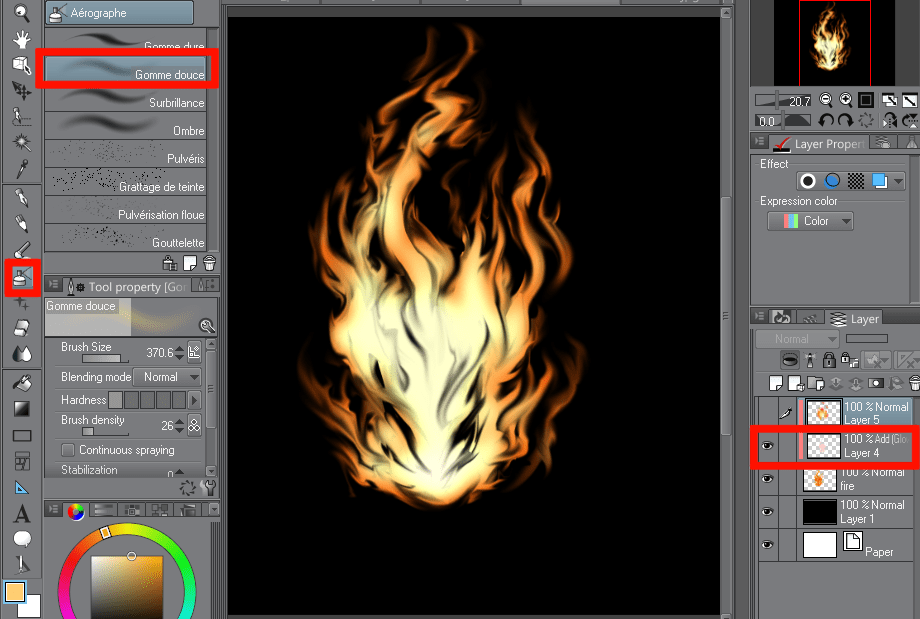Open the Blending mode Normal dropdown
Screen dimensions: 920x619
click(167, 377)
